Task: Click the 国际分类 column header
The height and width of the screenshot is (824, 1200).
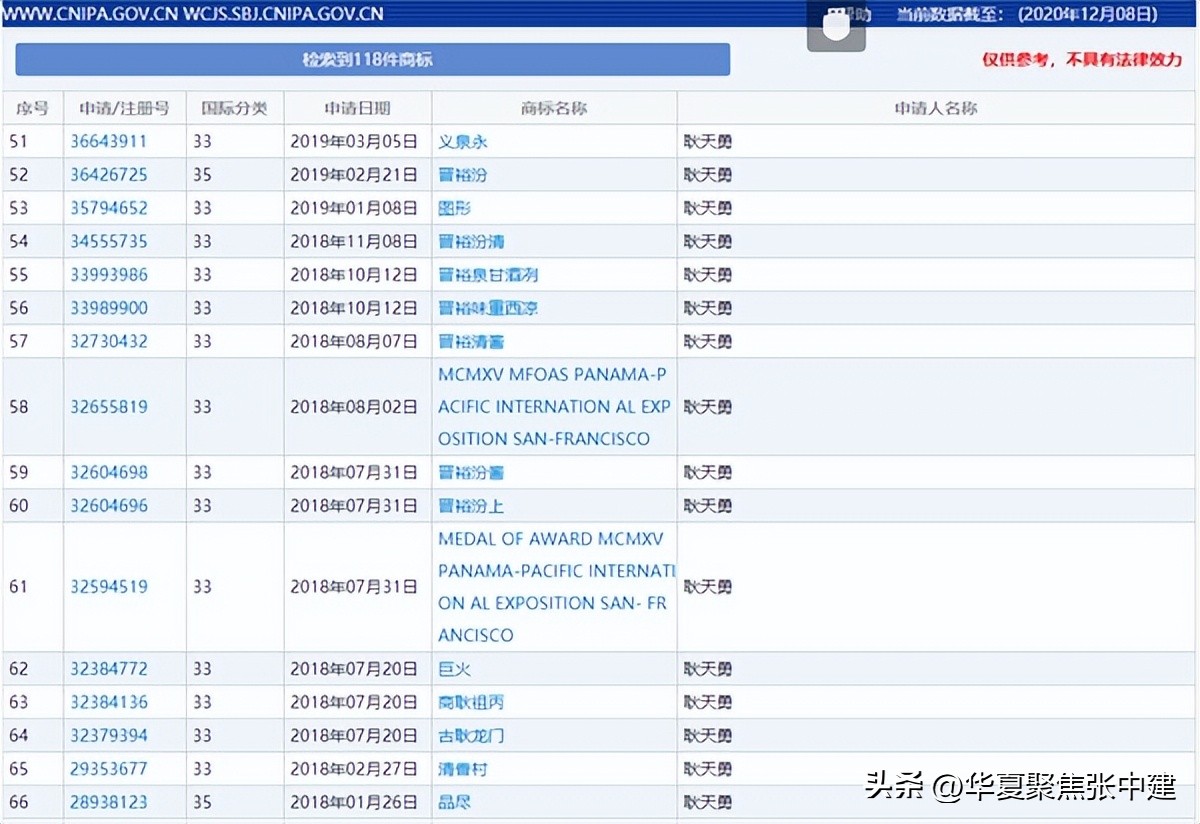Action: 234,107
